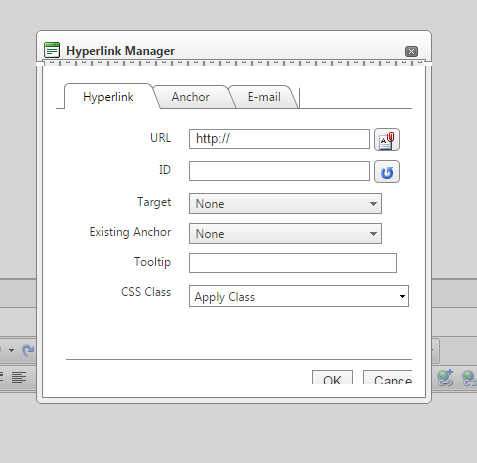Close the Hyperlink Manager dialog

pyautogui.click(x=411, y=51)
